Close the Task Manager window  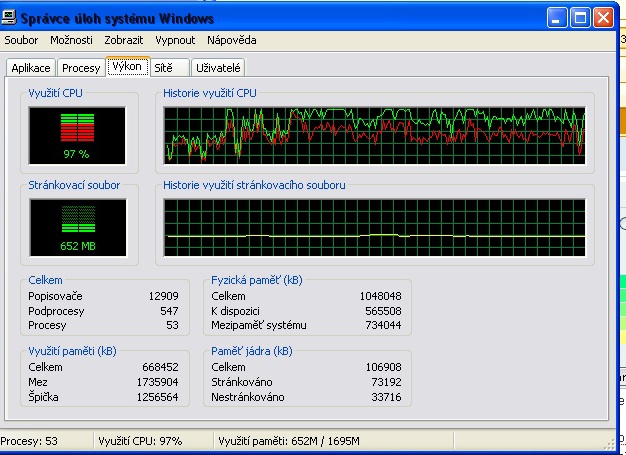tap(603, 18)
